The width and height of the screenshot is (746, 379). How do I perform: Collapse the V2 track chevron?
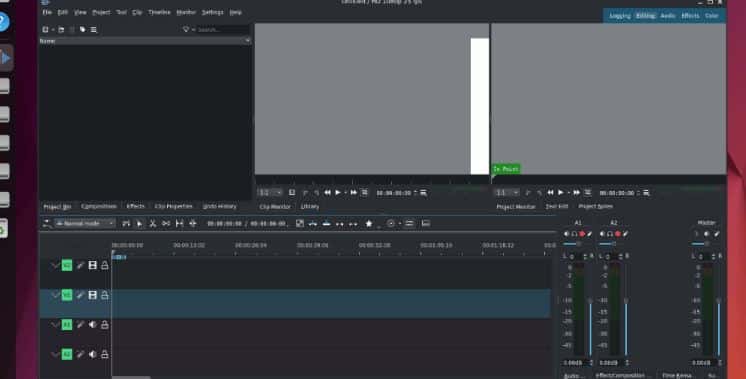point(55,265)
